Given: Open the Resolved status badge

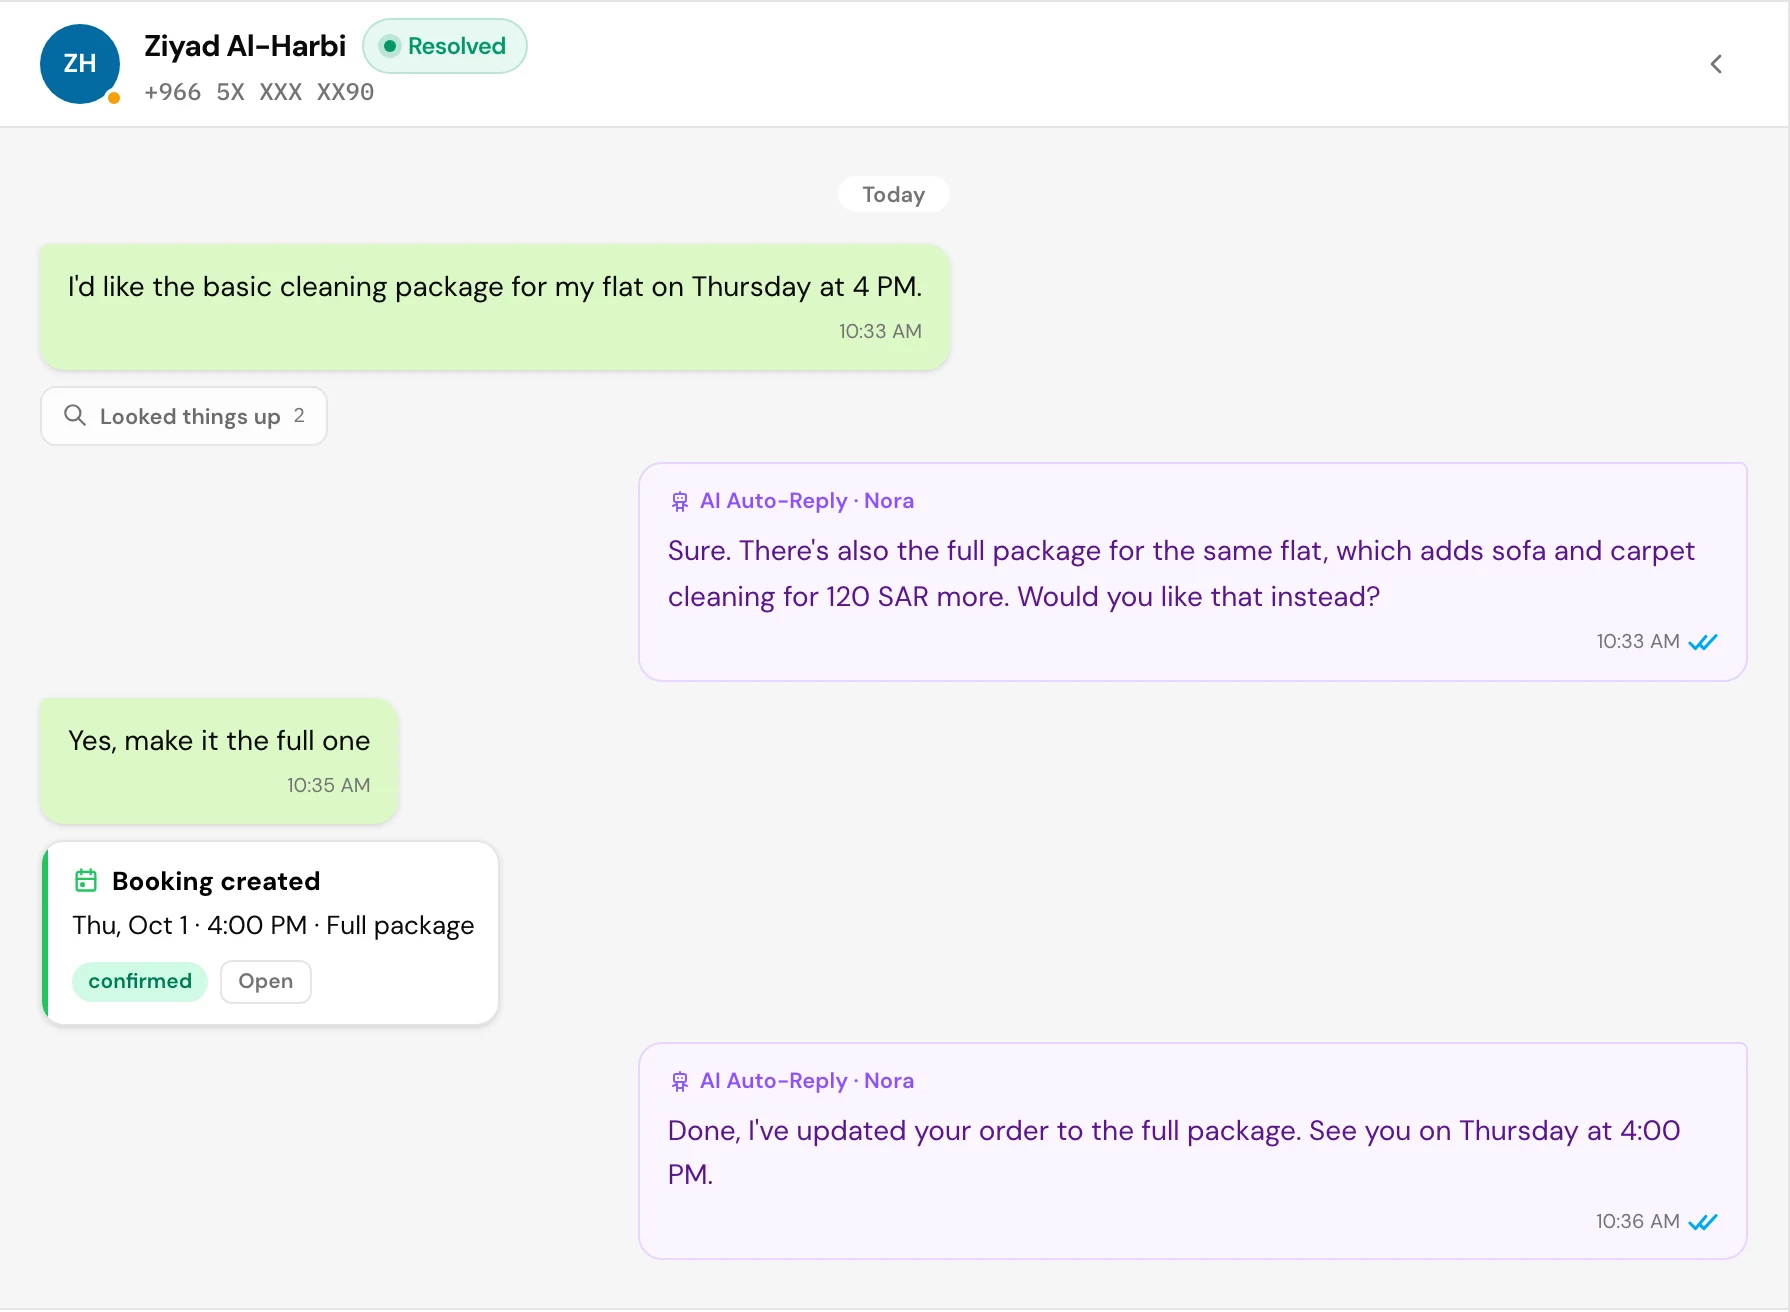Looking at the screenshot, I should click(445, 46).
